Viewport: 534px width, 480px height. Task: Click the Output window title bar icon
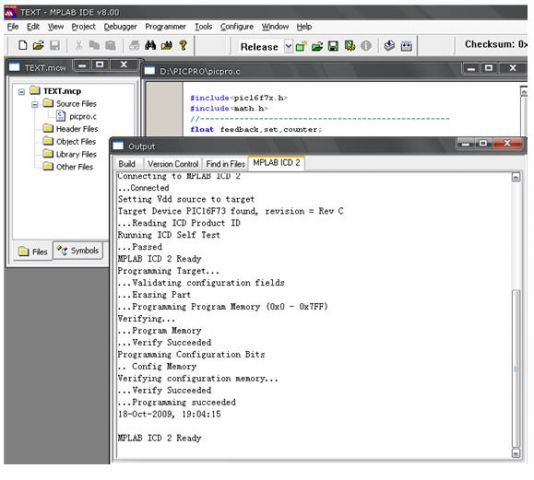tap(118, 146)
